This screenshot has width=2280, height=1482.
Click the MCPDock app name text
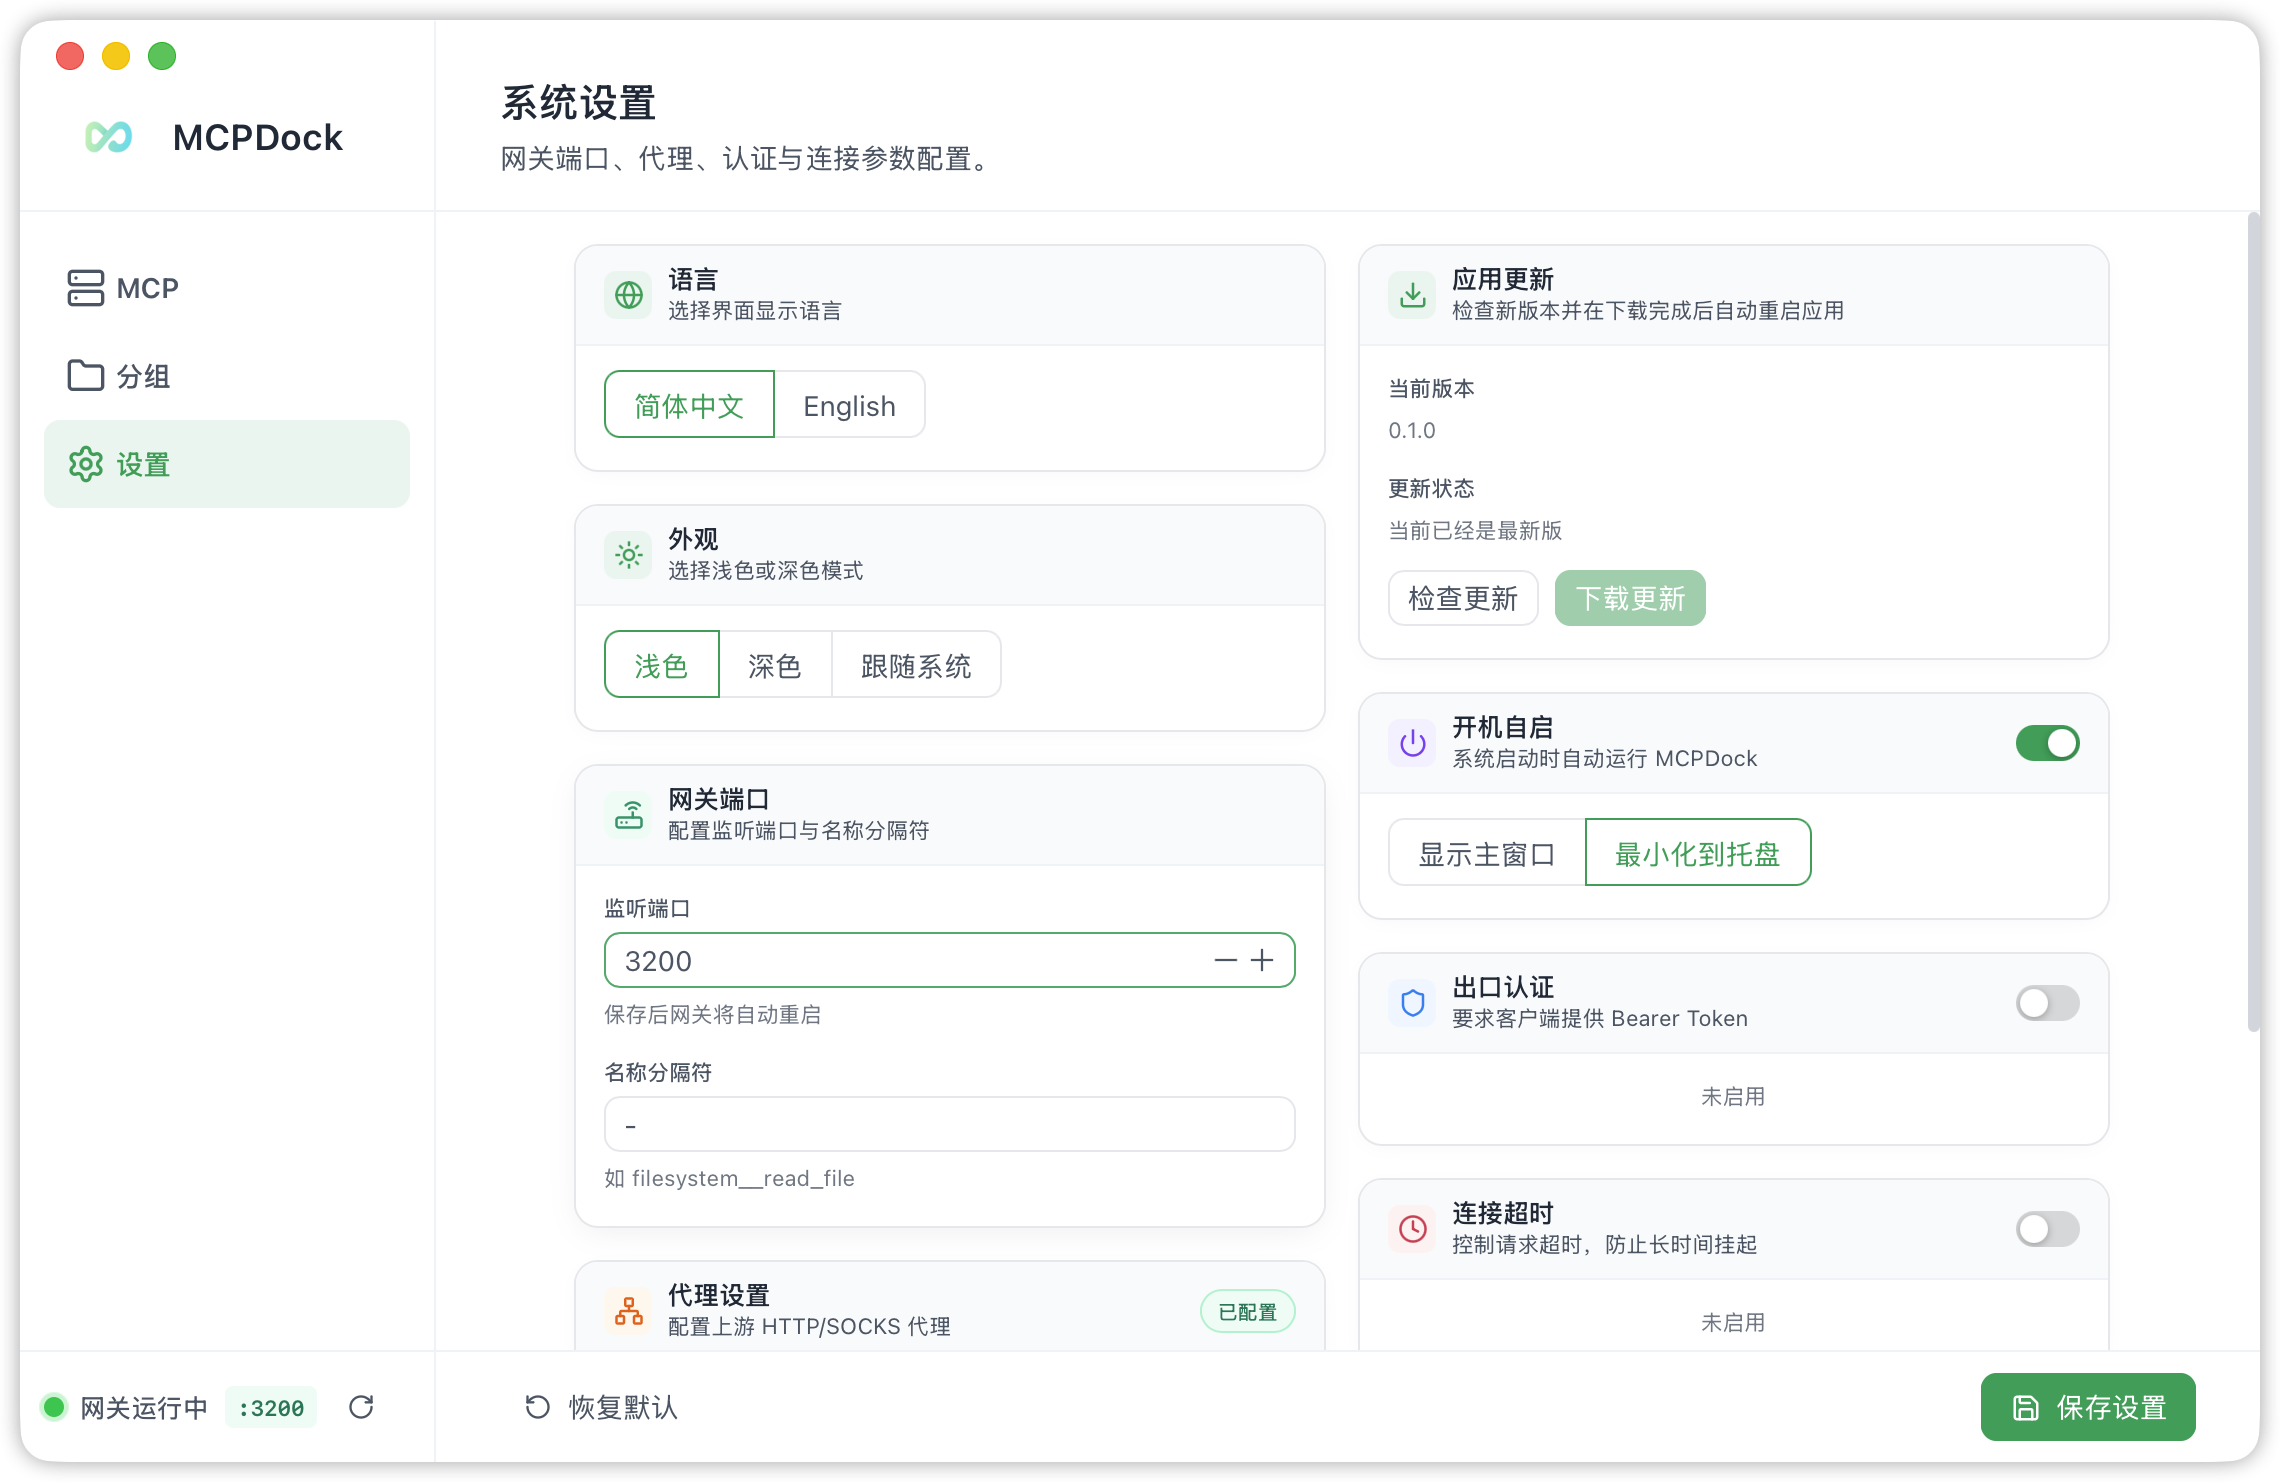257,137
